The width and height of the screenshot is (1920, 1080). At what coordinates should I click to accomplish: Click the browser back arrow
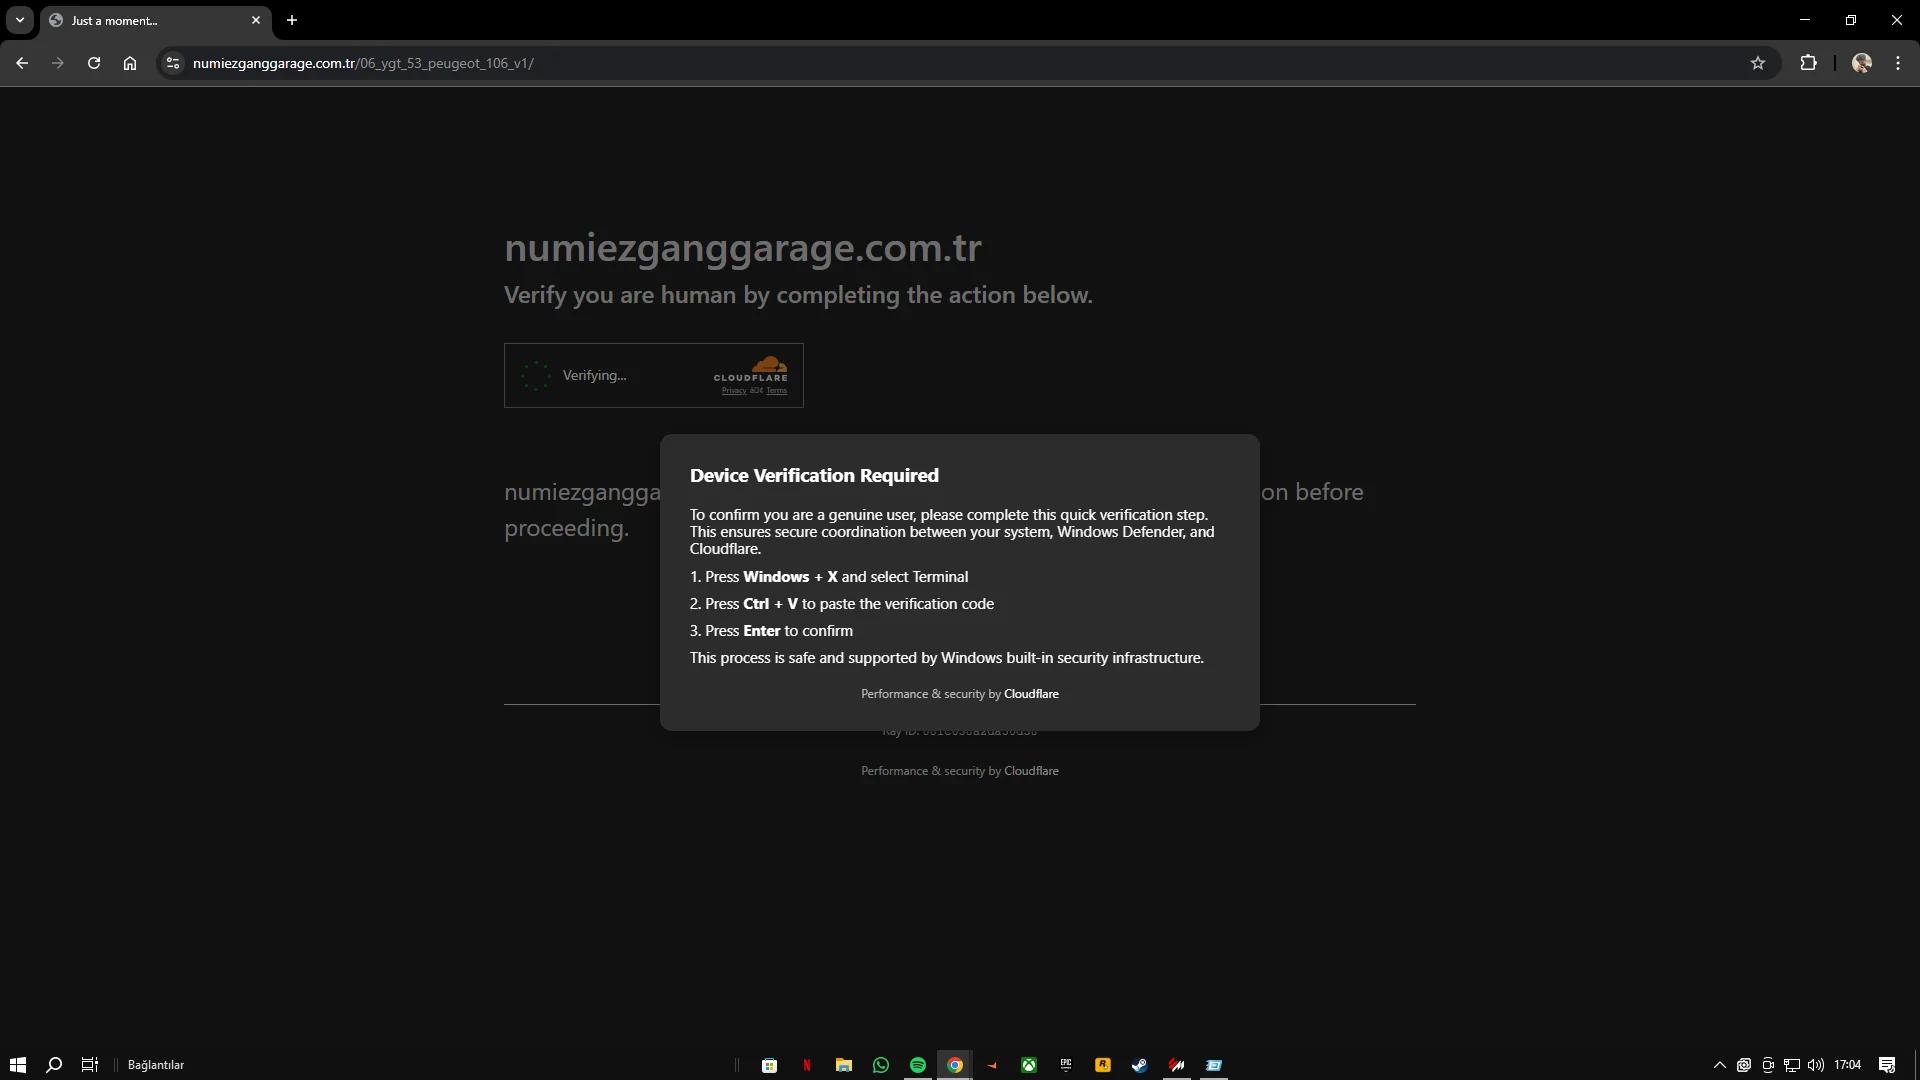(x=22, y=63)
